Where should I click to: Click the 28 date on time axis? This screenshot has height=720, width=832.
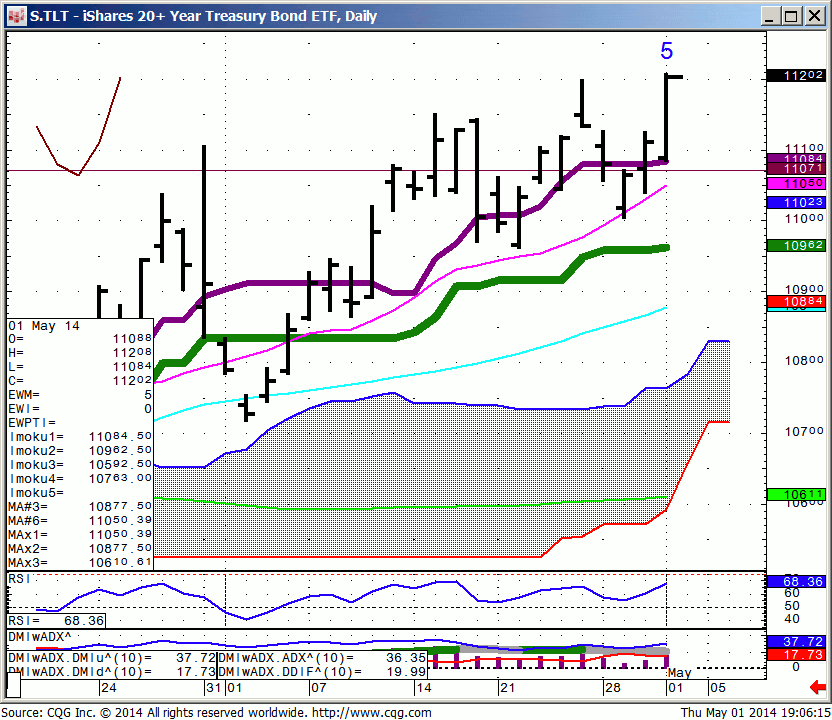point(612,688)
